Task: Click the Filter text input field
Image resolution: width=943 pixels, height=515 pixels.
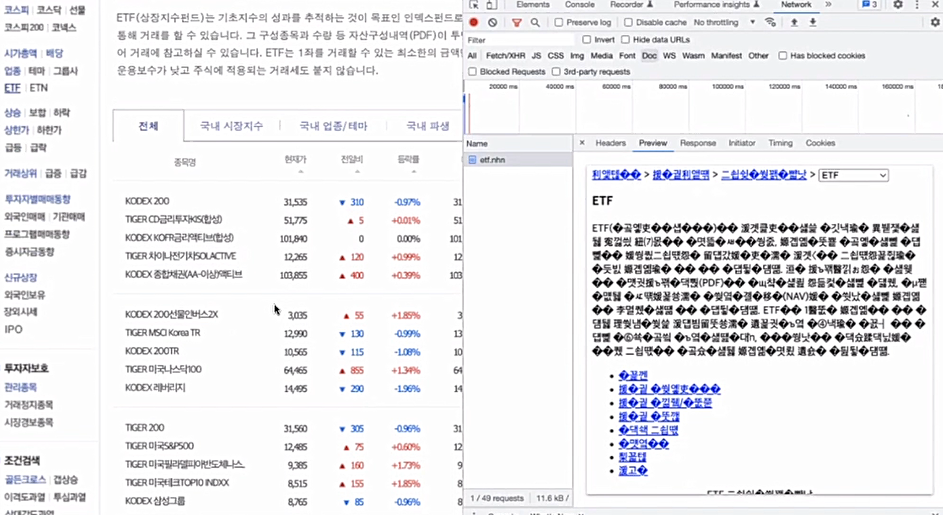Action: [x=520, y=40]
